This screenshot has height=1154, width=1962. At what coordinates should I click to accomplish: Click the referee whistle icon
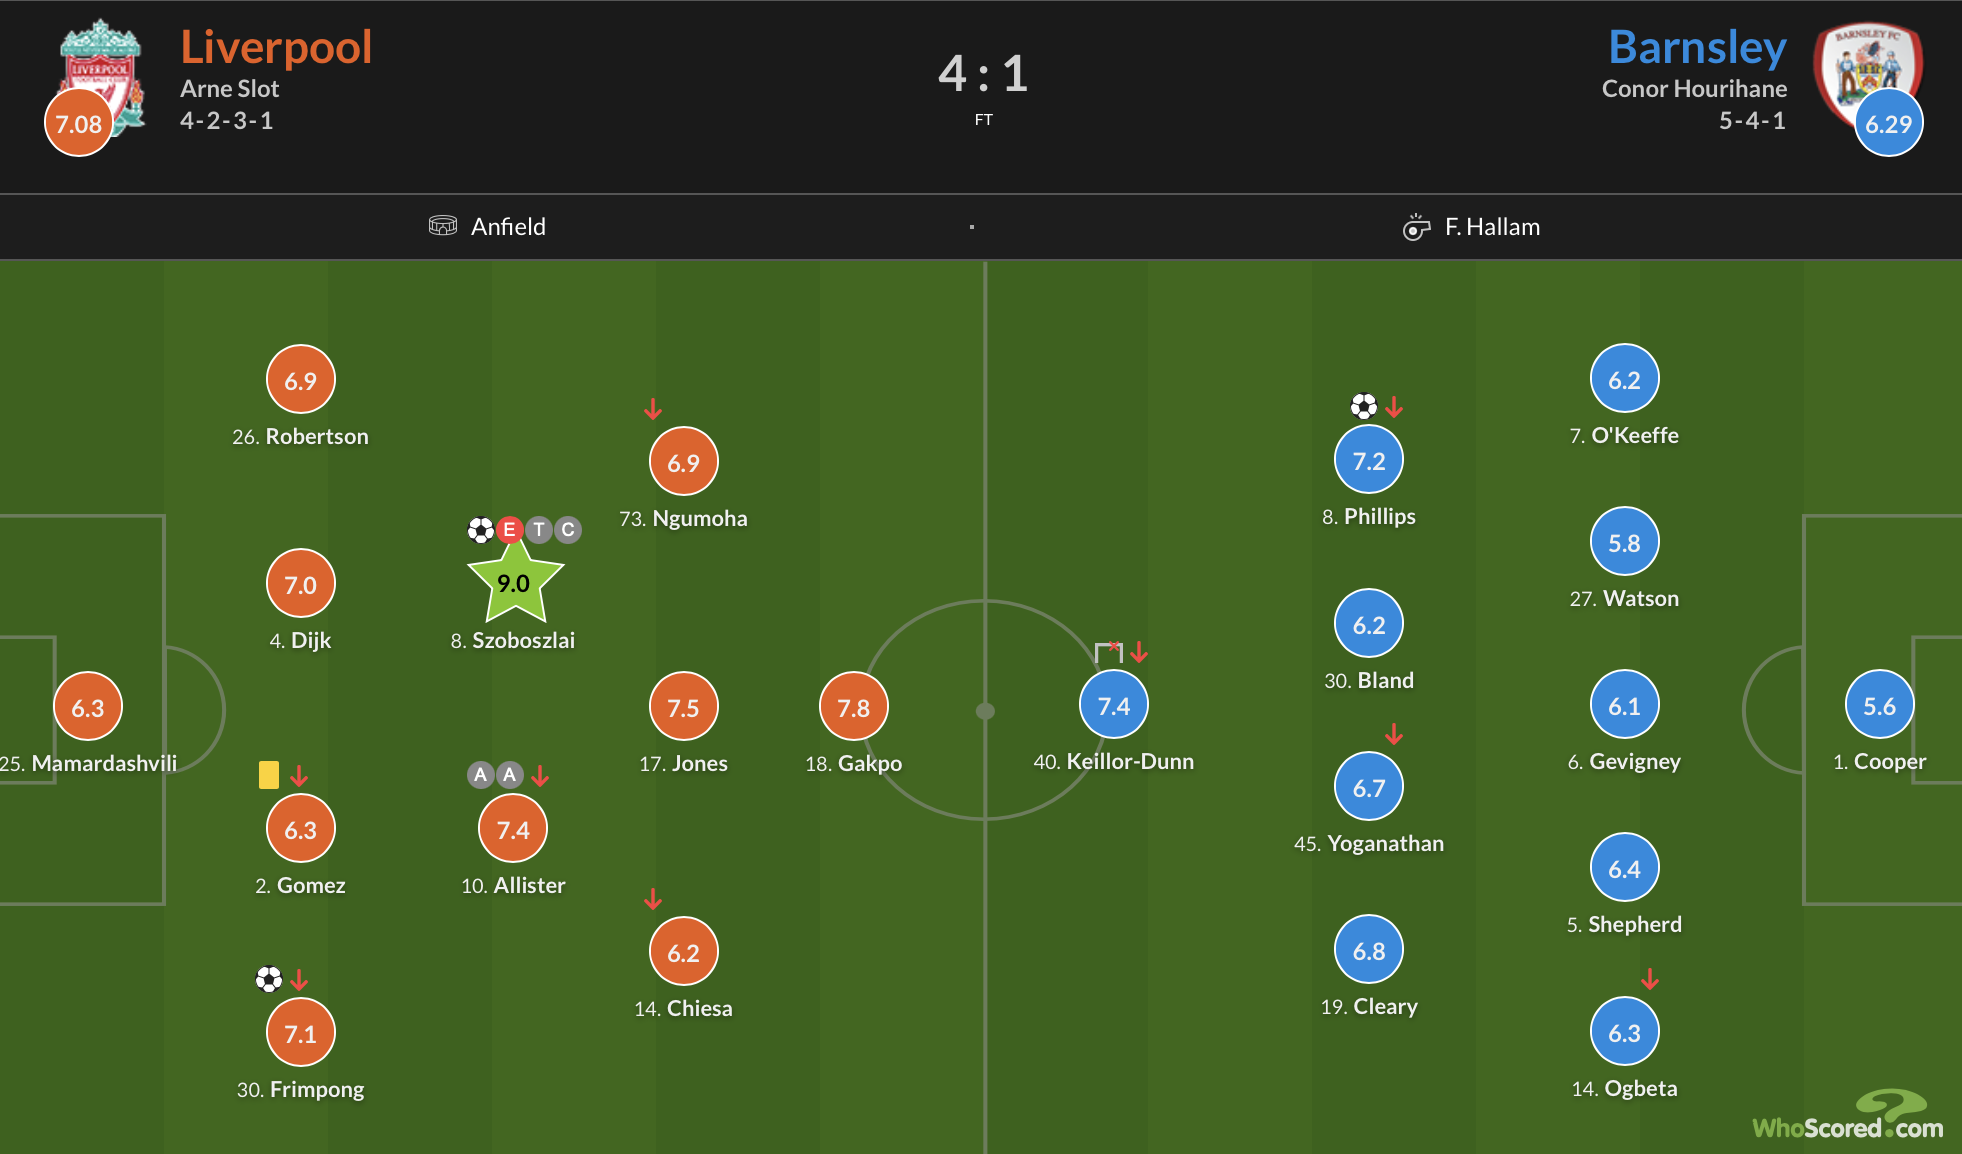point(1416,227)
